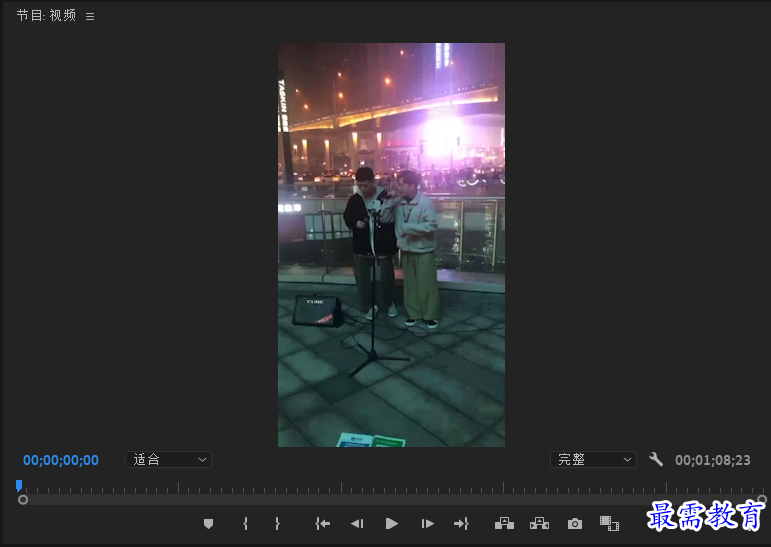Image resolution: width=771 pixels, height=547 pixels.
Task: Click the Go to In button
Action: click(x=323, y=524)
